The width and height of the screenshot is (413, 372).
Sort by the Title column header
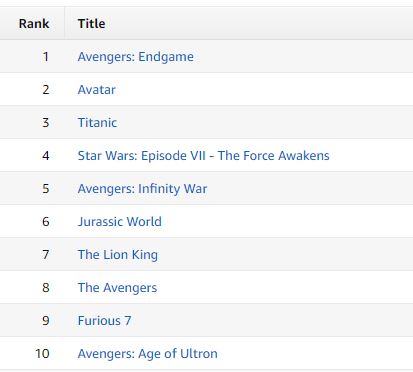[91, 24]
